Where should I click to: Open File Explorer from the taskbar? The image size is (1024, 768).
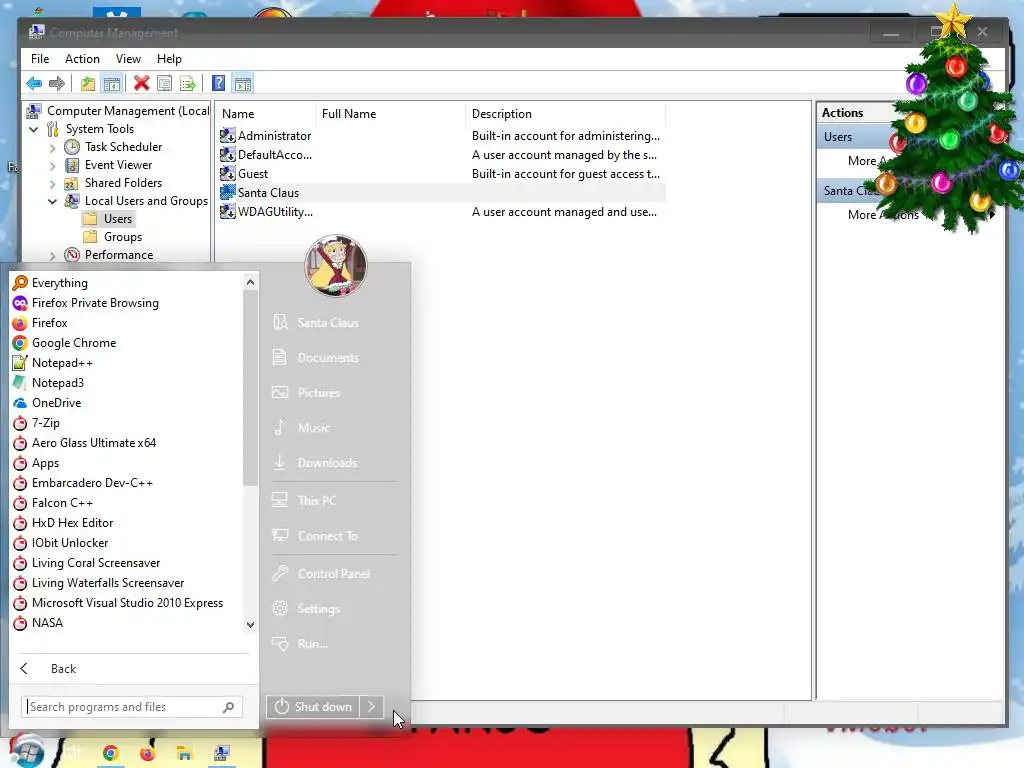click(185, 754)
